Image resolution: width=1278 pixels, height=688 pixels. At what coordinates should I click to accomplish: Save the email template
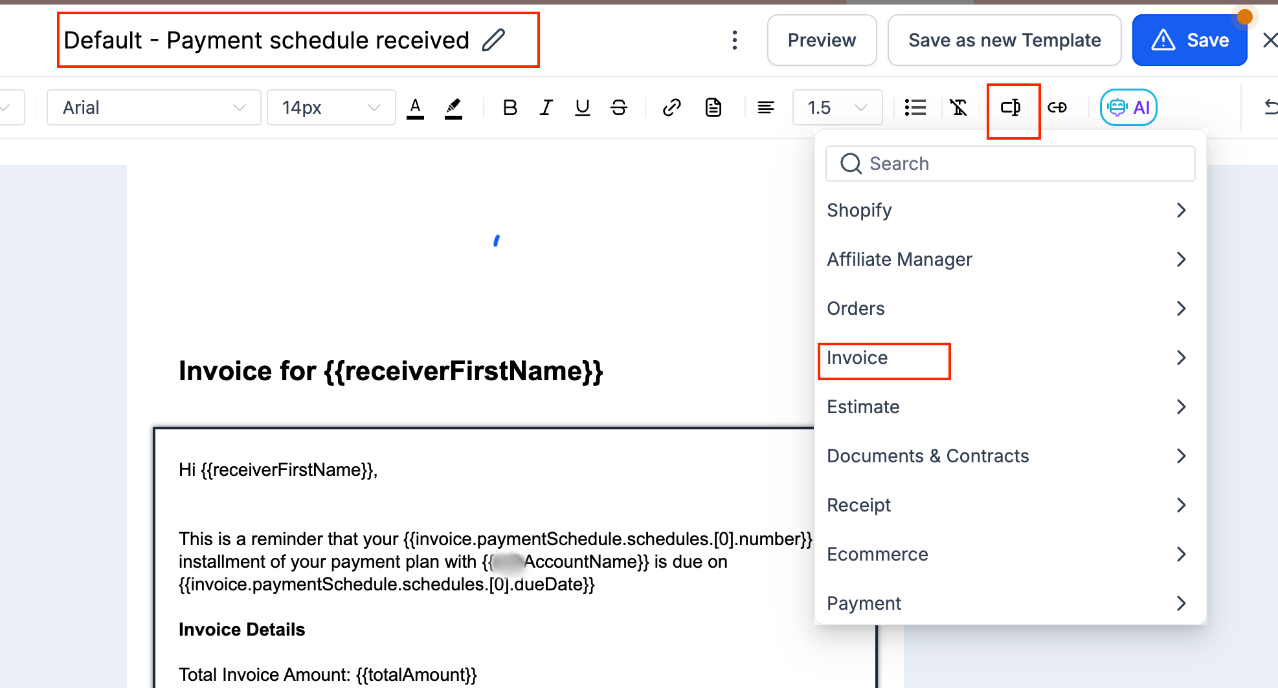point(1189,40)
